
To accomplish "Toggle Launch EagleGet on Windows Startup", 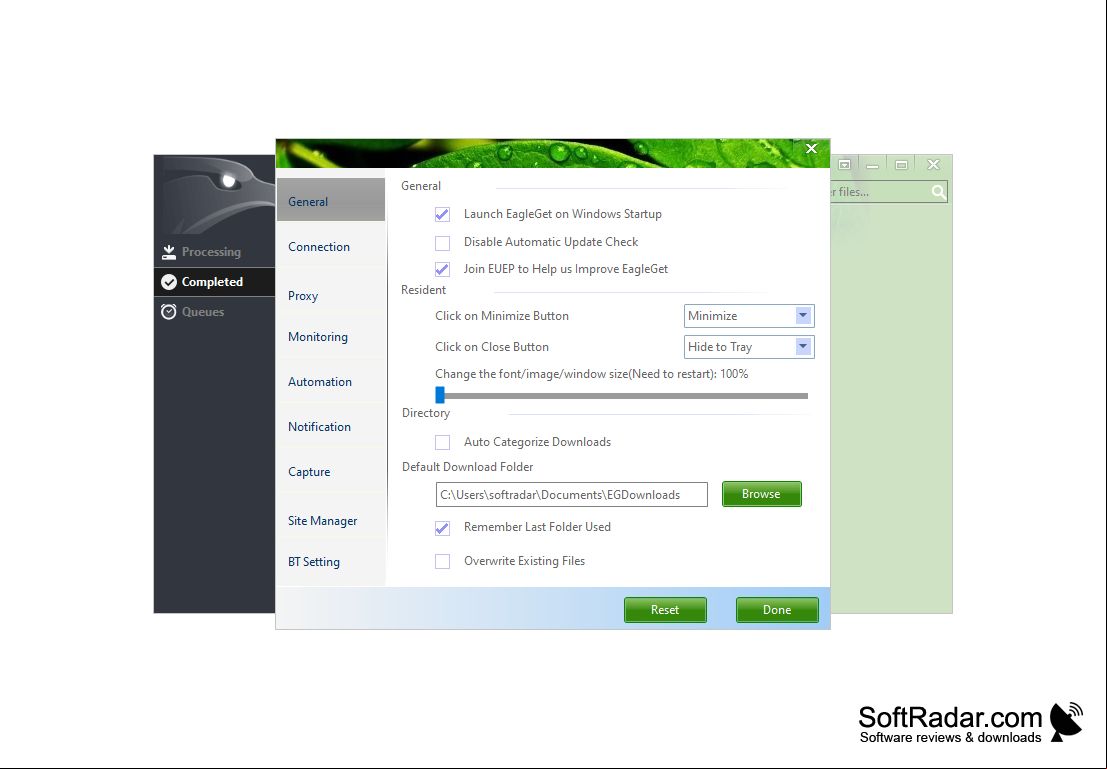I will click(443, 214).
